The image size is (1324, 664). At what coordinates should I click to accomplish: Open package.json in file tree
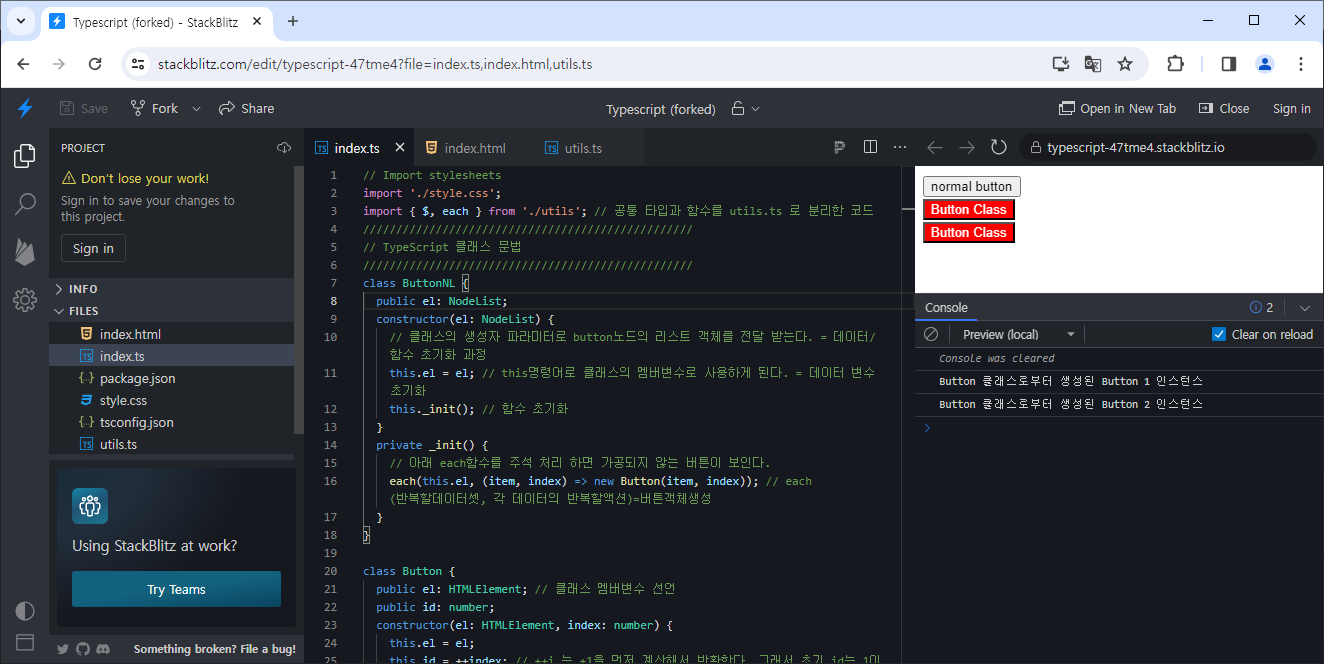[171, 378]
